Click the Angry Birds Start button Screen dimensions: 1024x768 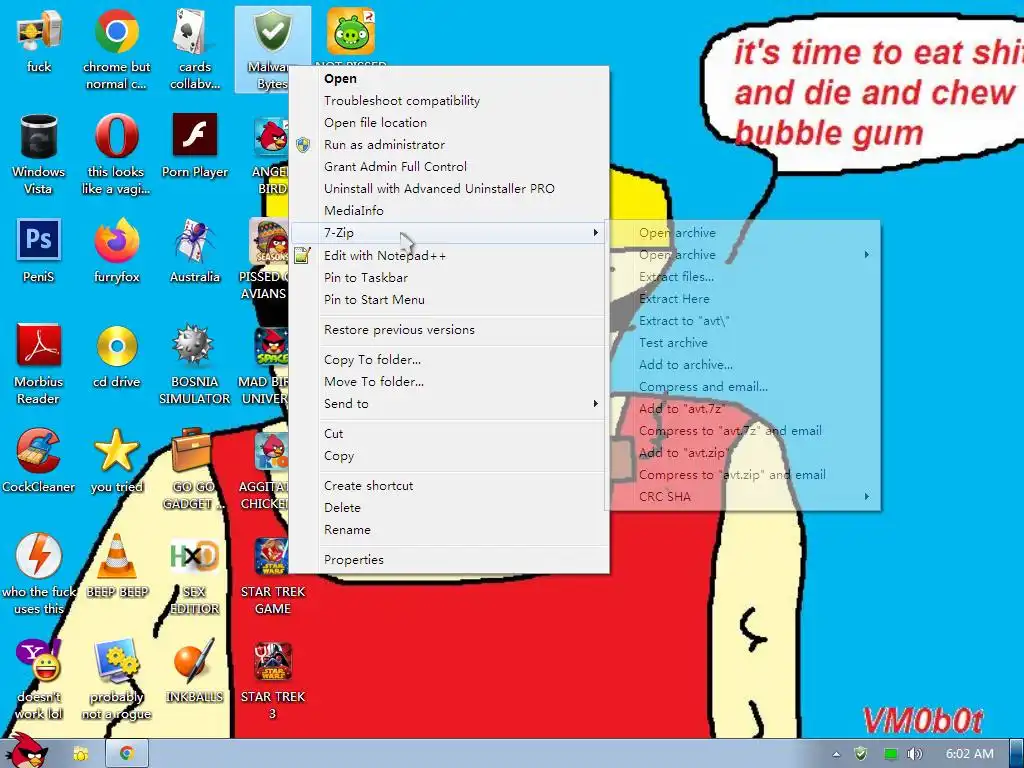27,752
